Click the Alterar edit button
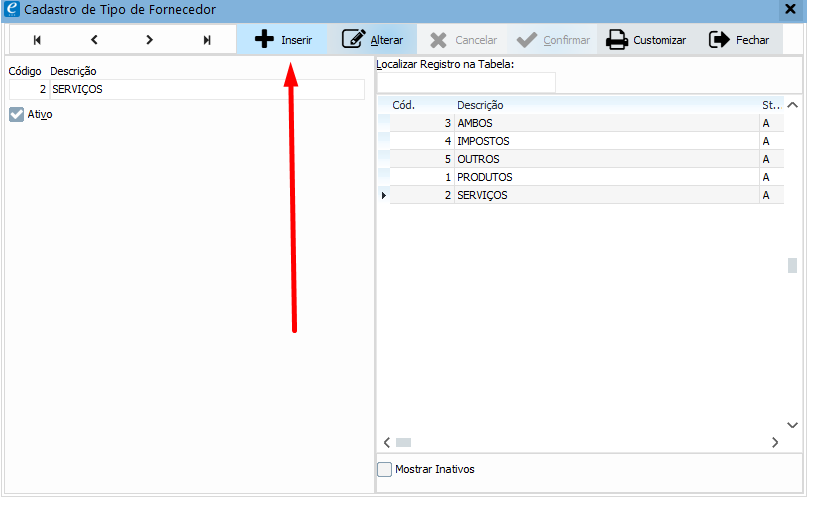The width and height of the screenshot is (817, 507). tap(372, 40)
